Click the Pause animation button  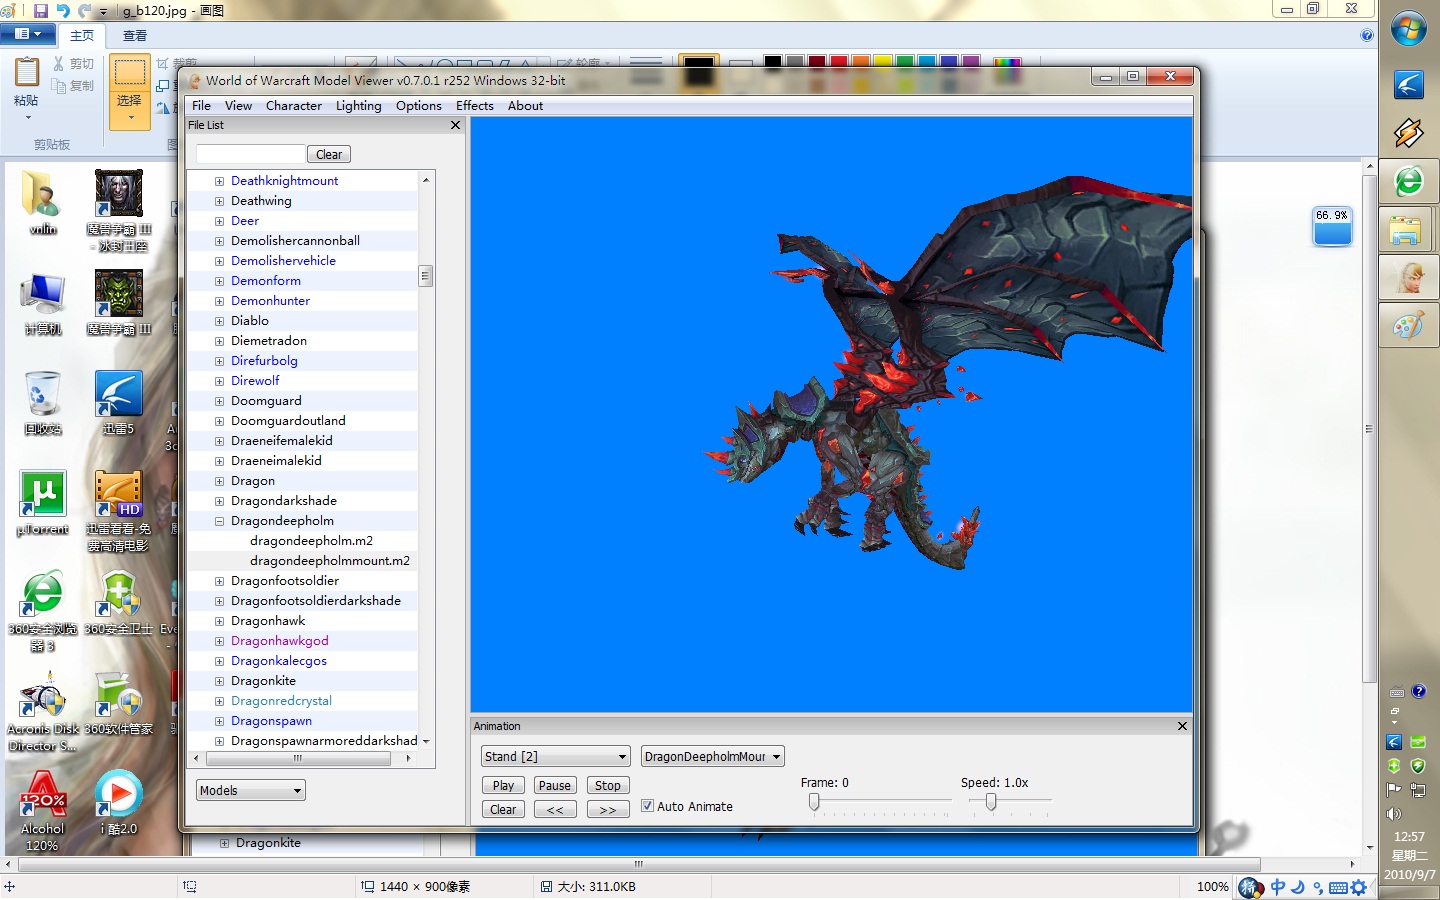(x=554, y=786)
